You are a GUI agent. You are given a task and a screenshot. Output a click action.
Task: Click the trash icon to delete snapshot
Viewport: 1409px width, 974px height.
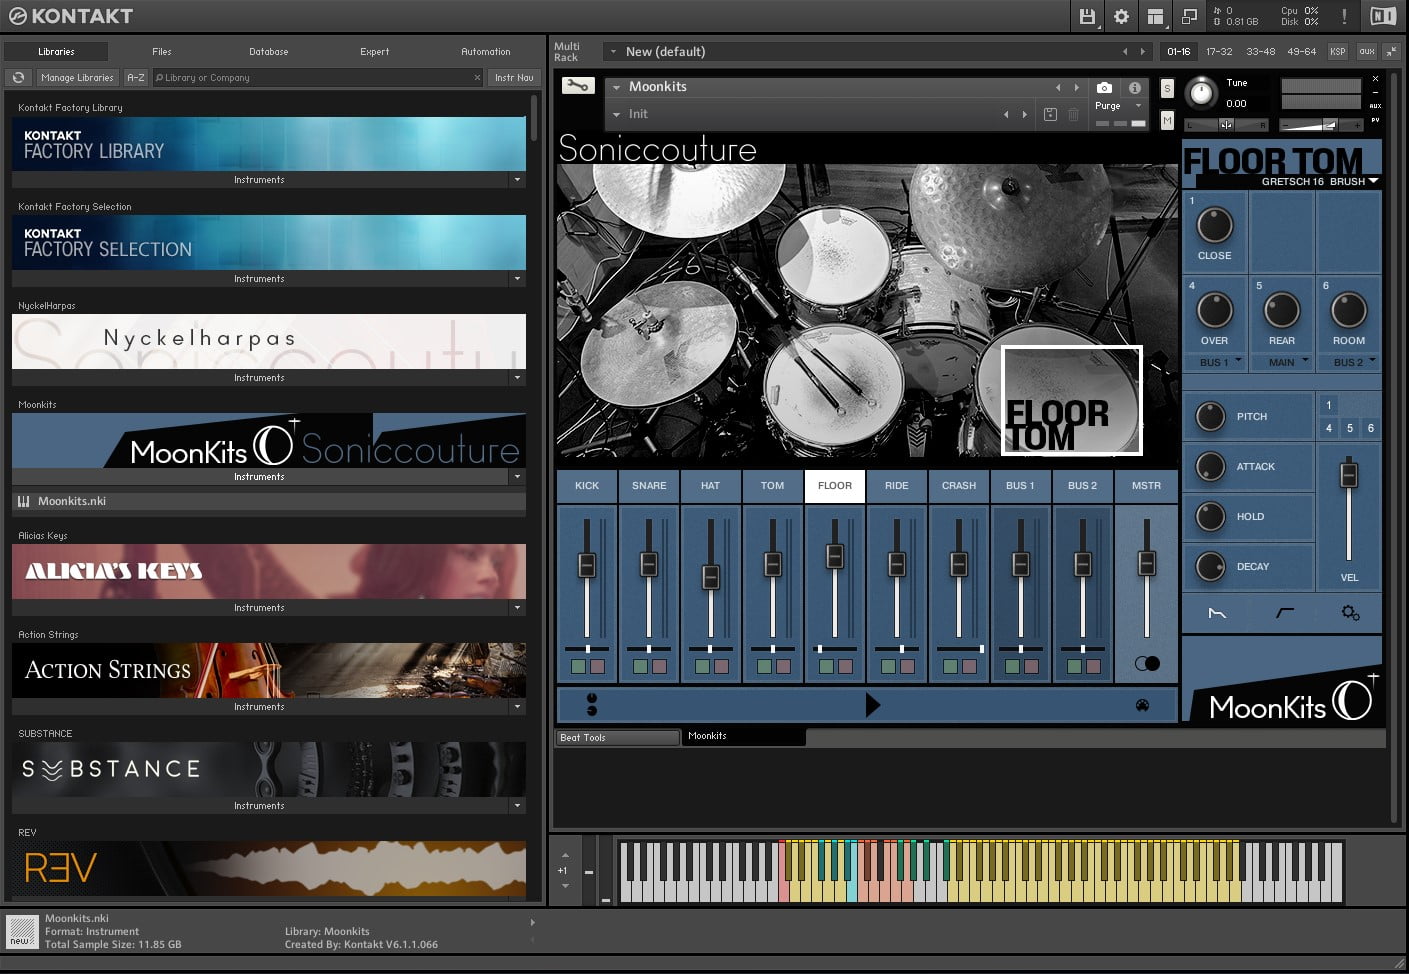coord(1073,114)
